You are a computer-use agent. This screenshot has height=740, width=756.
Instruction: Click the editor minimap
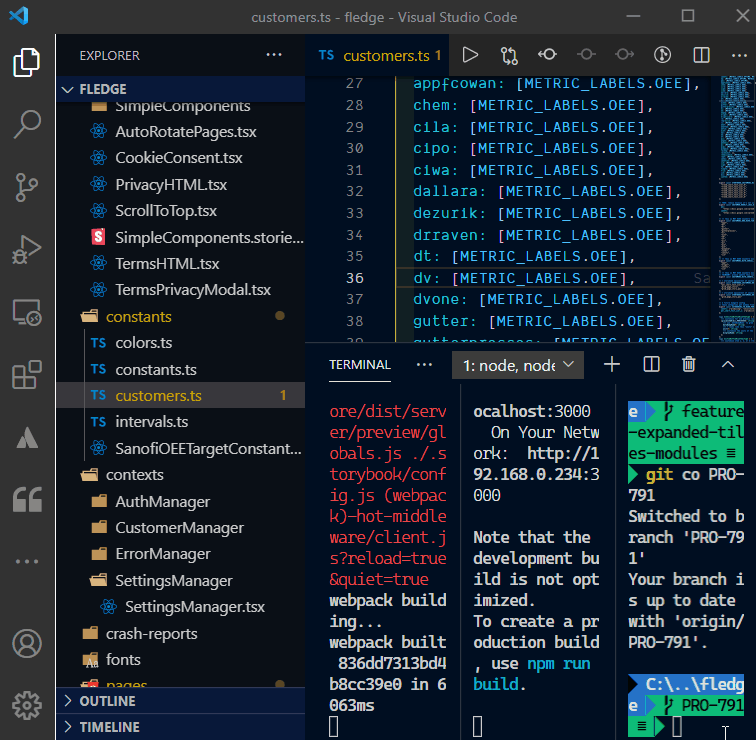(x=736, y=208)
